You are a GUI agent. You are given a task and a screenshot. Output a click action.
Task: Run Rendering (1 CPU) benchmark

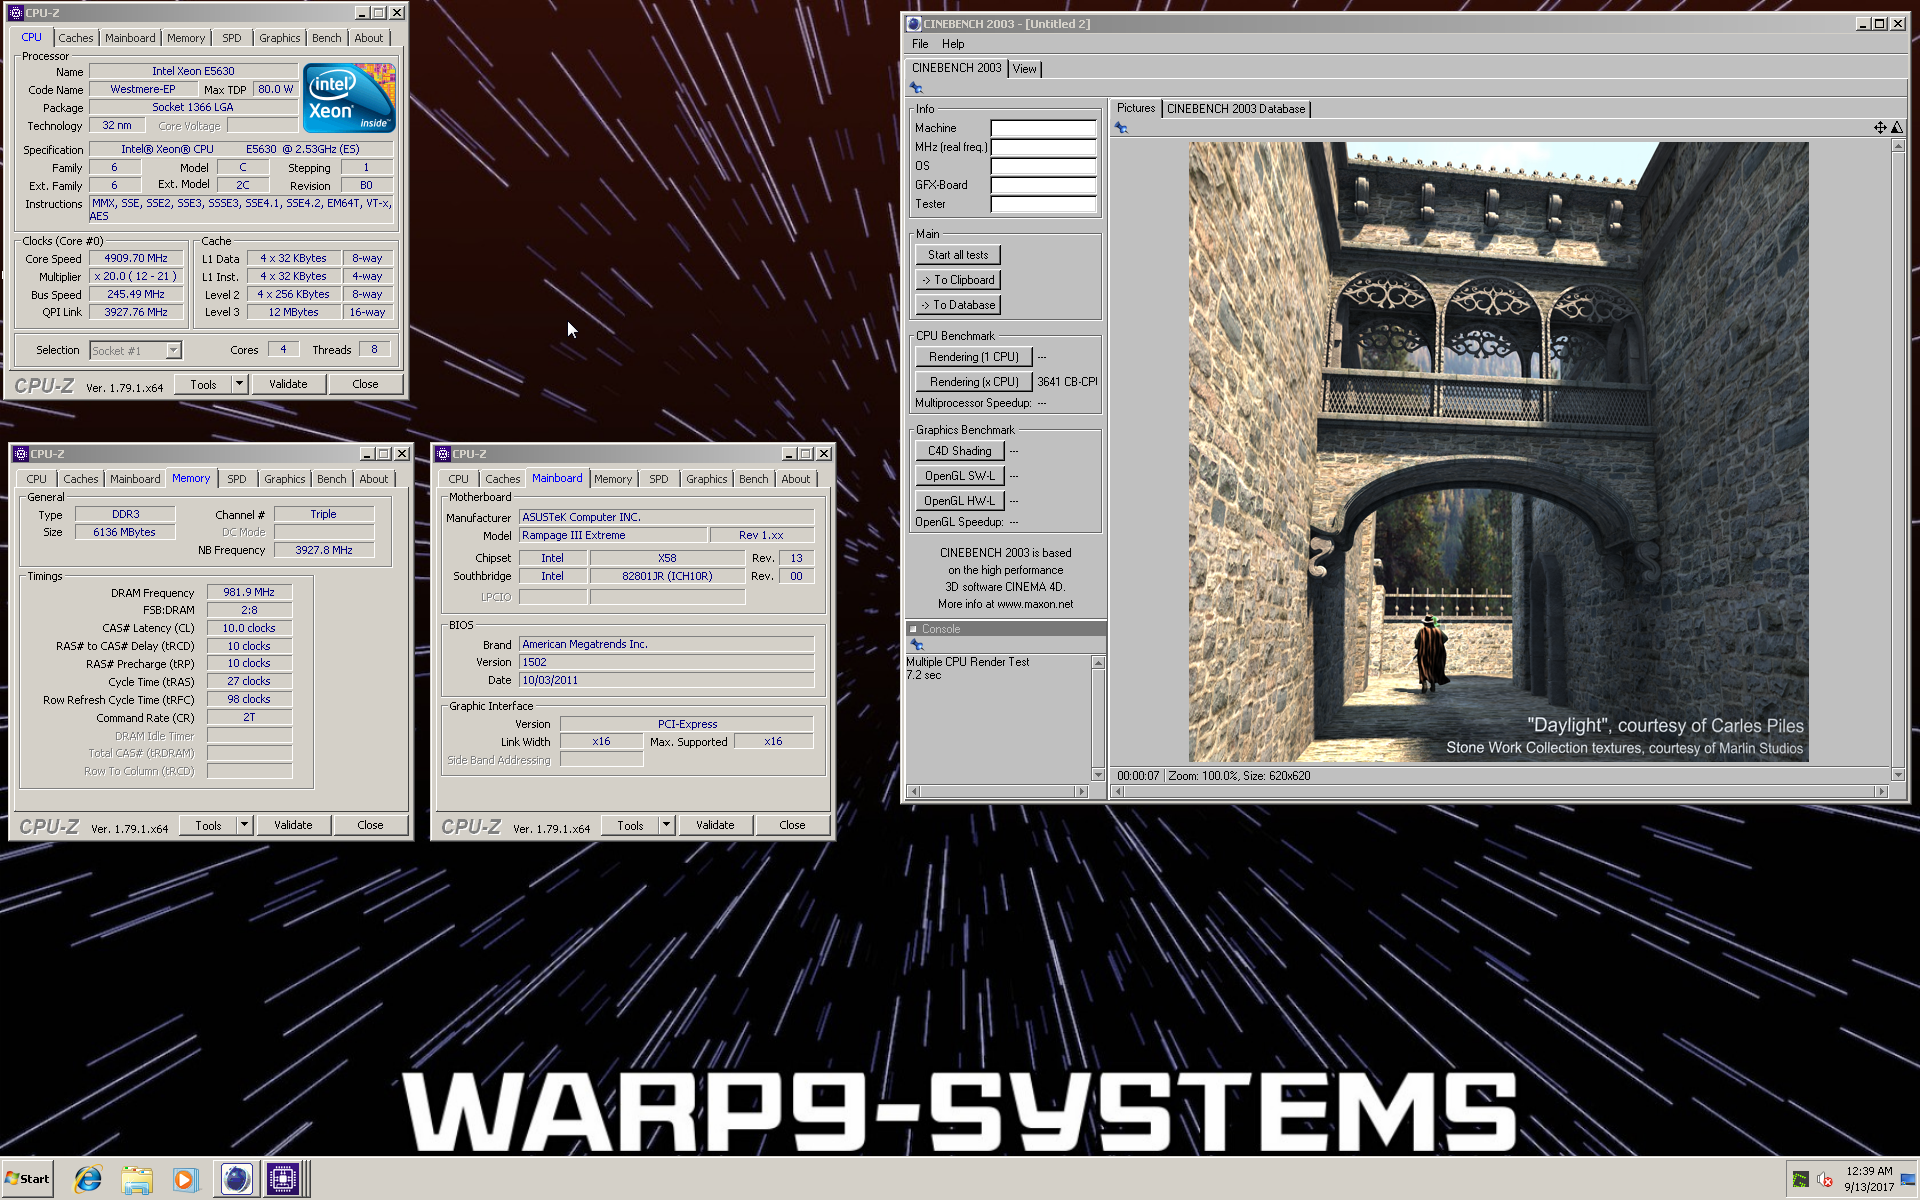coord(974,357)
